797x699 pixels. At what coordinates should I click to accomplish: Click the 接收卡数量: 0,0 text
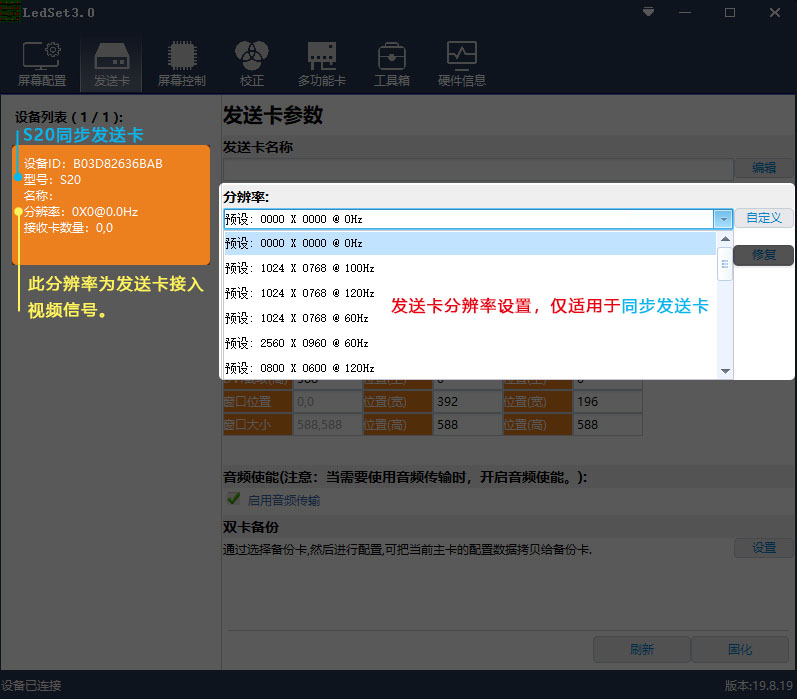(x=68, y=228)
